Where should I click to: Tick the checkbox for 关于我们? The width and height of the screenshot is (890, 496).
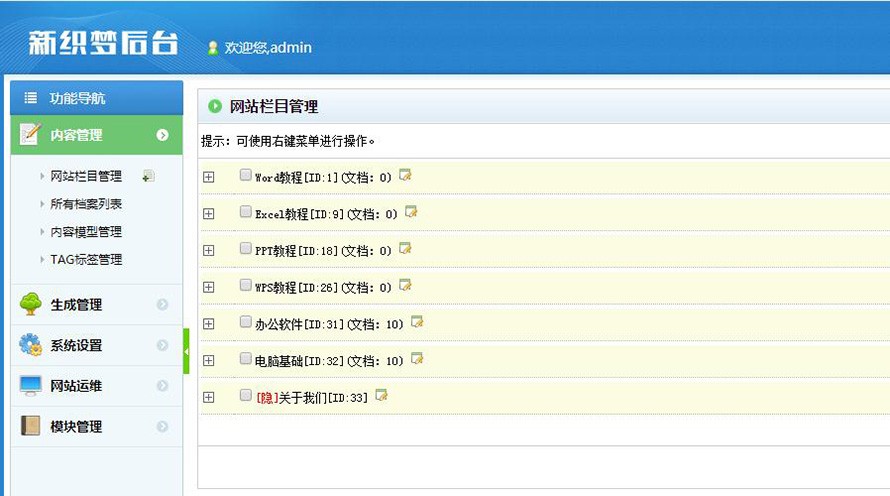click(245, 395)
